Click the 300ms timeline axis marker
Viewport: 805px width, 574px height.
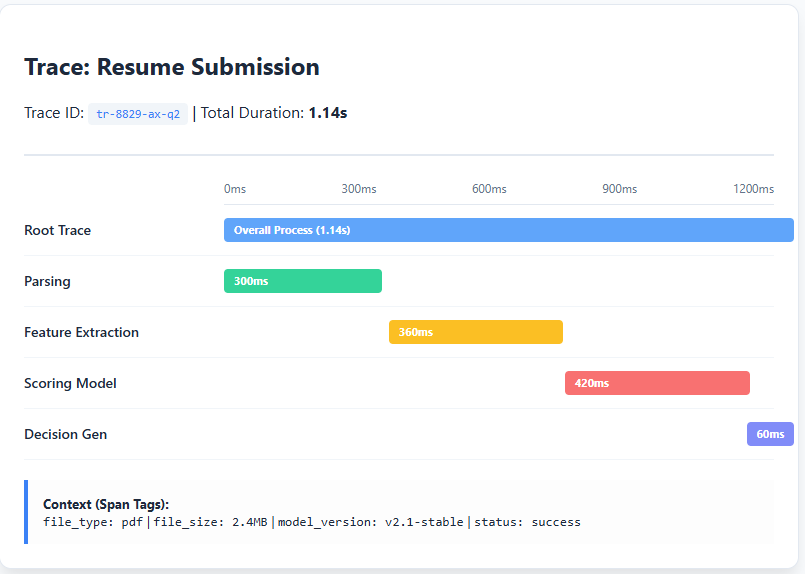pyautogui.click(x=359, y=189)
